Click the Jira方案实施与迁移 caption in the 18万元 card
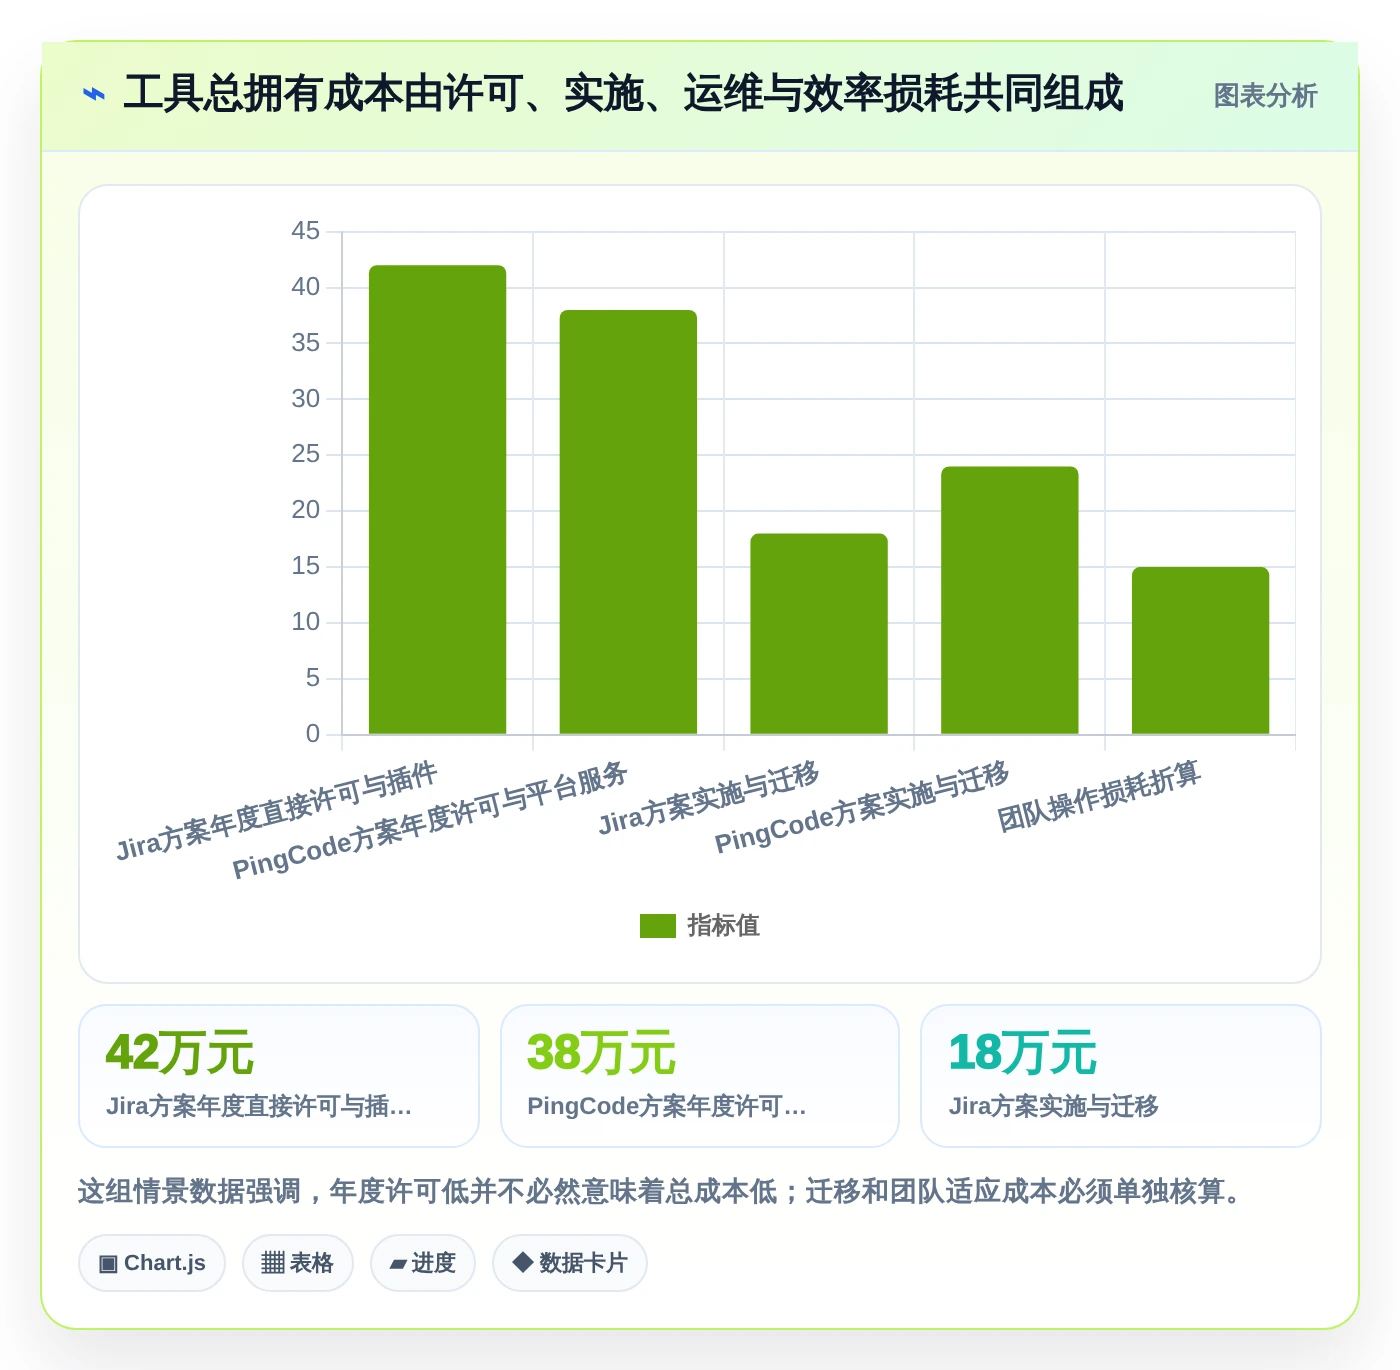The image size is (1400, 1370). click(1053, 1106)
